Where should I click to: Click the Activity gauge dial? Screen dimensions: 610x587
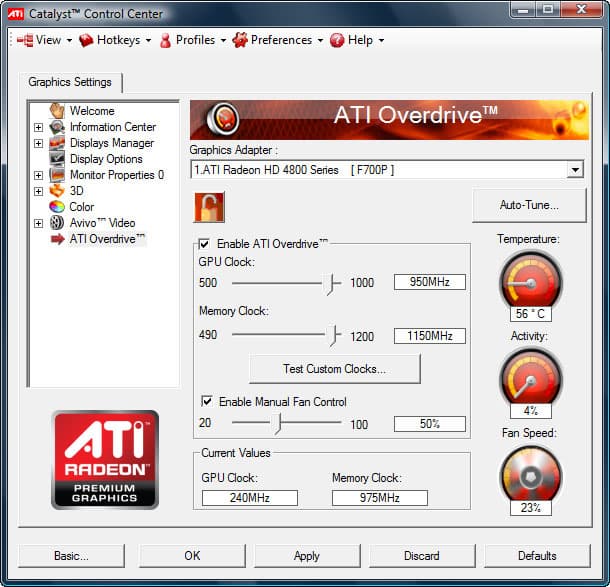coord(530,377)
